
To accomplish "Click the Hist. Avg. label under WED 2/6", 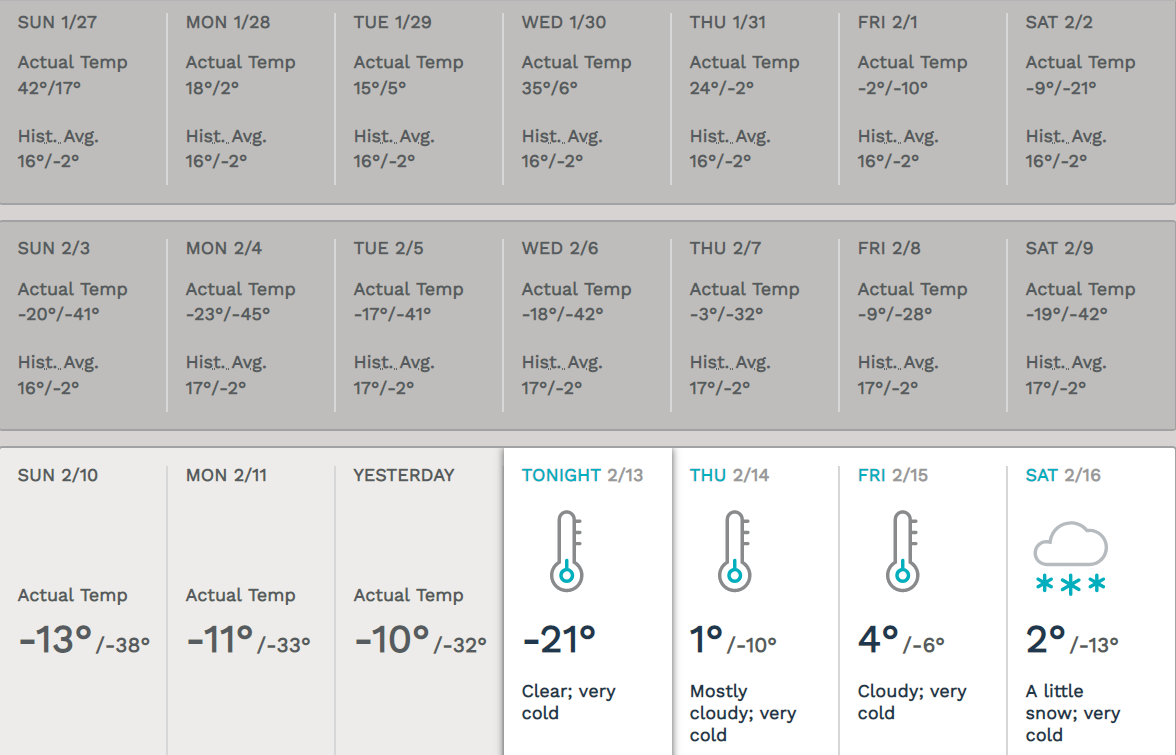I will (562, 363).
